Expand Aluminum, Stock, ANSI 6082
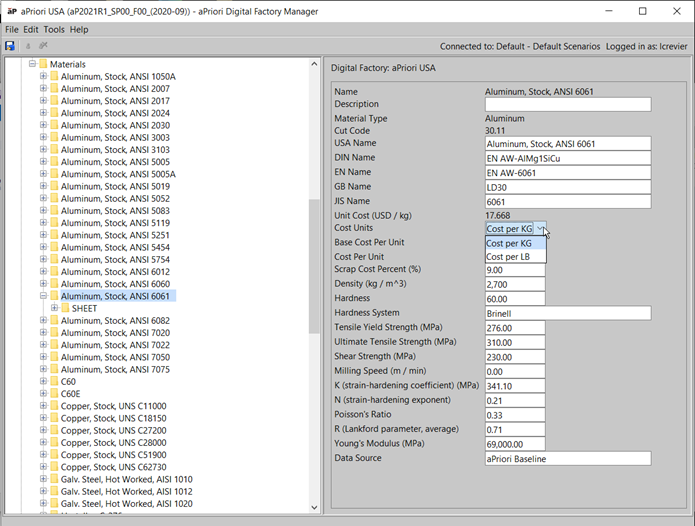The image size is (695, 526). [x=43, y=320]
